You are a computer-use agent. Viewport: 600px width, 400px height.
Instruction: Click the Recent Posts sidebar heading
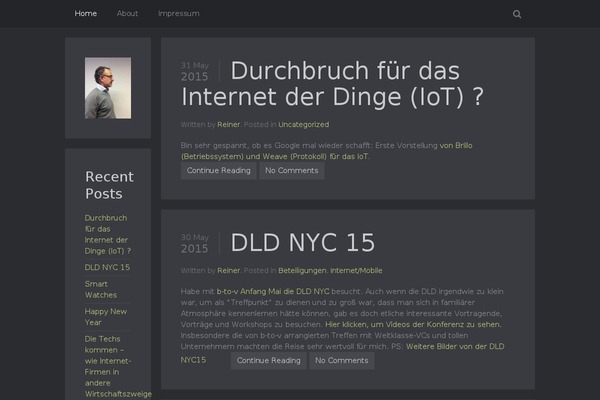(x=109, y=185)
